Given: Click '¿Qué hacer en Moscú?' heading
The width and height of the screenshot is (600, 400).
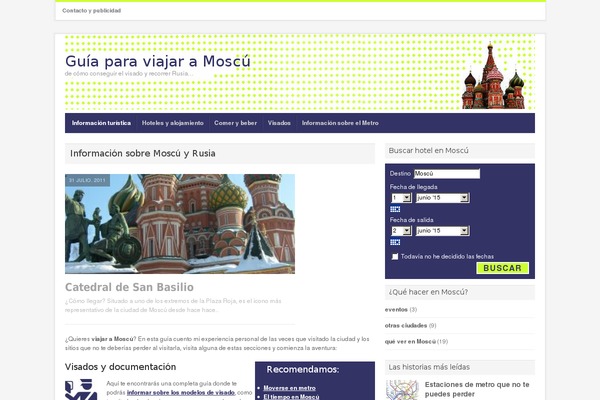Looking at the screenshot, I should point(428,292).
